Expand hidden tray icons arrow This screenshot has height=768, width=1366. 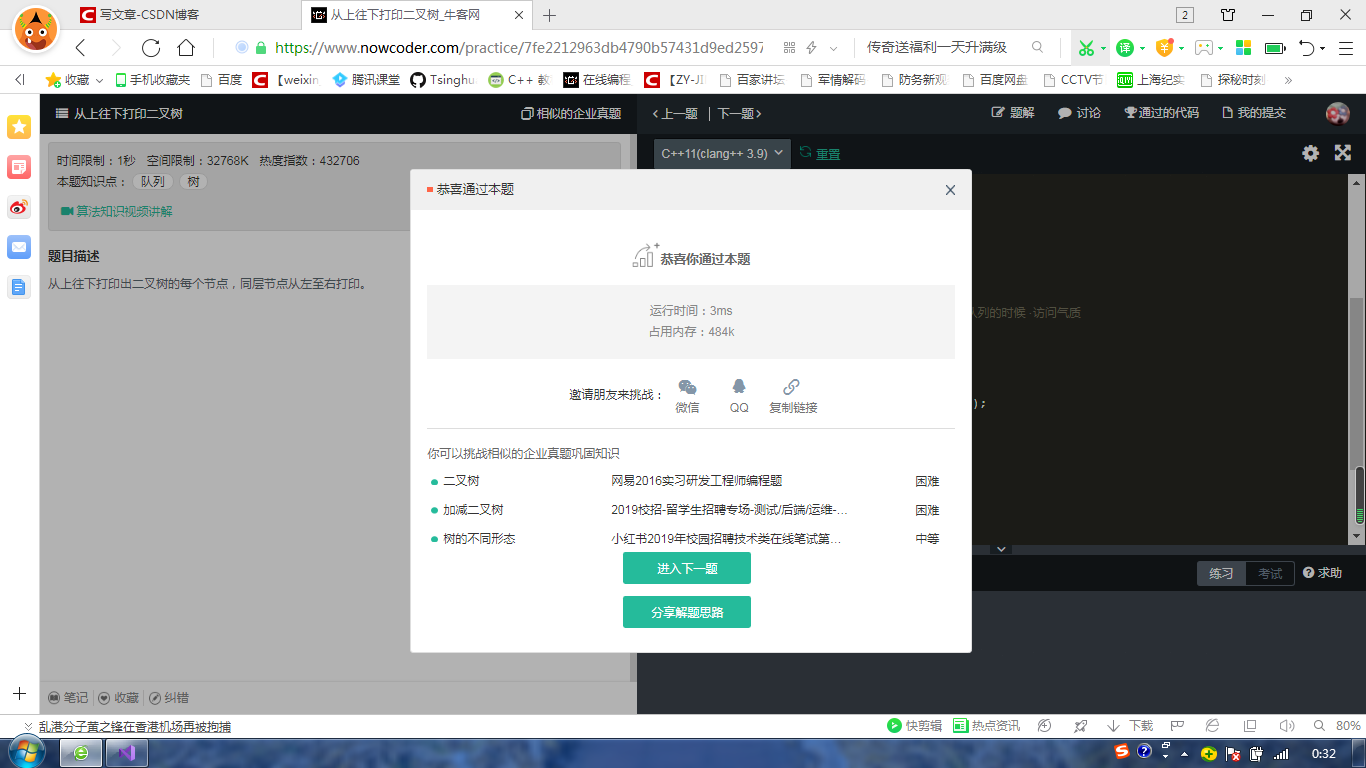[x=1184, y=755]
